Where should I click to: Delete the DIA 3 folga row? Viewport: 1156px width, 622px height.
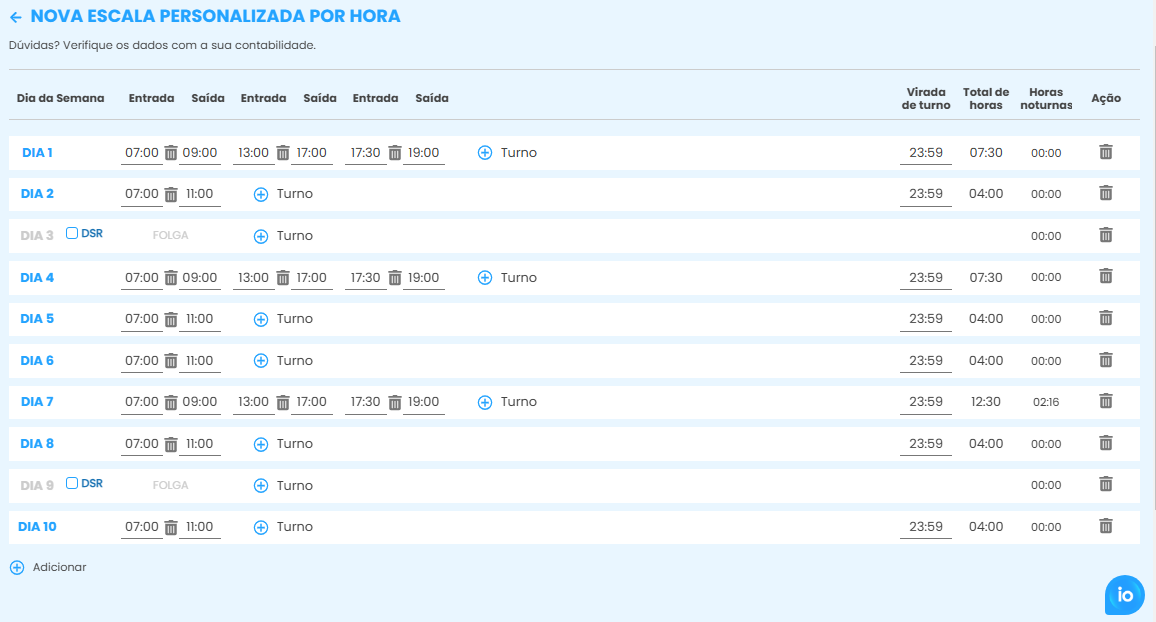click(1105, 235)
